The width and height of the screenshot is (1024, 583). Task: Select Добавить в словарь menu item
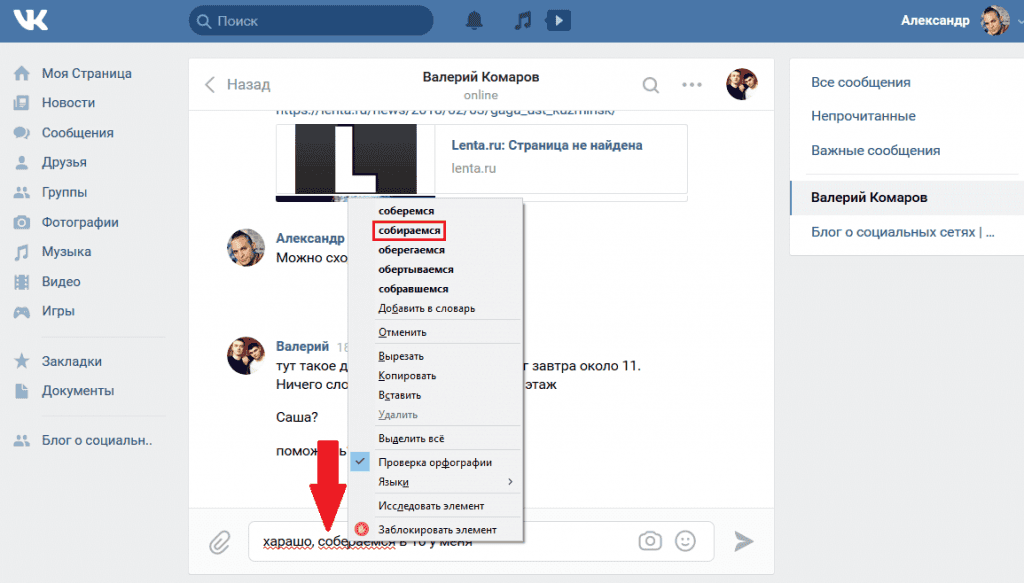tap(426, 308)
